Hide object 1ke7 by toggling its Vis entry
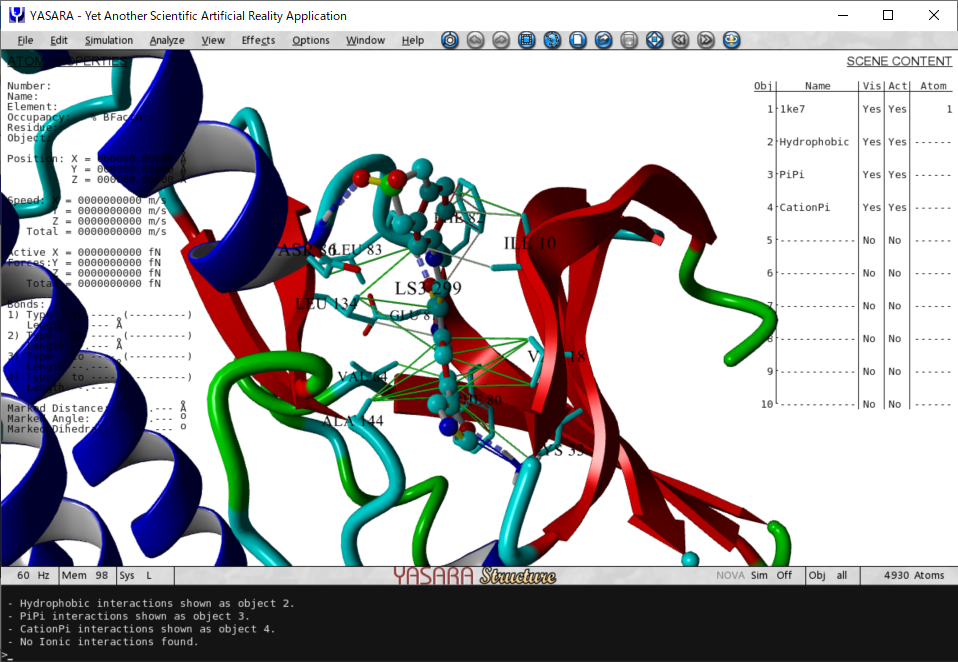The image size is (958, 662). tap(870, 109)
